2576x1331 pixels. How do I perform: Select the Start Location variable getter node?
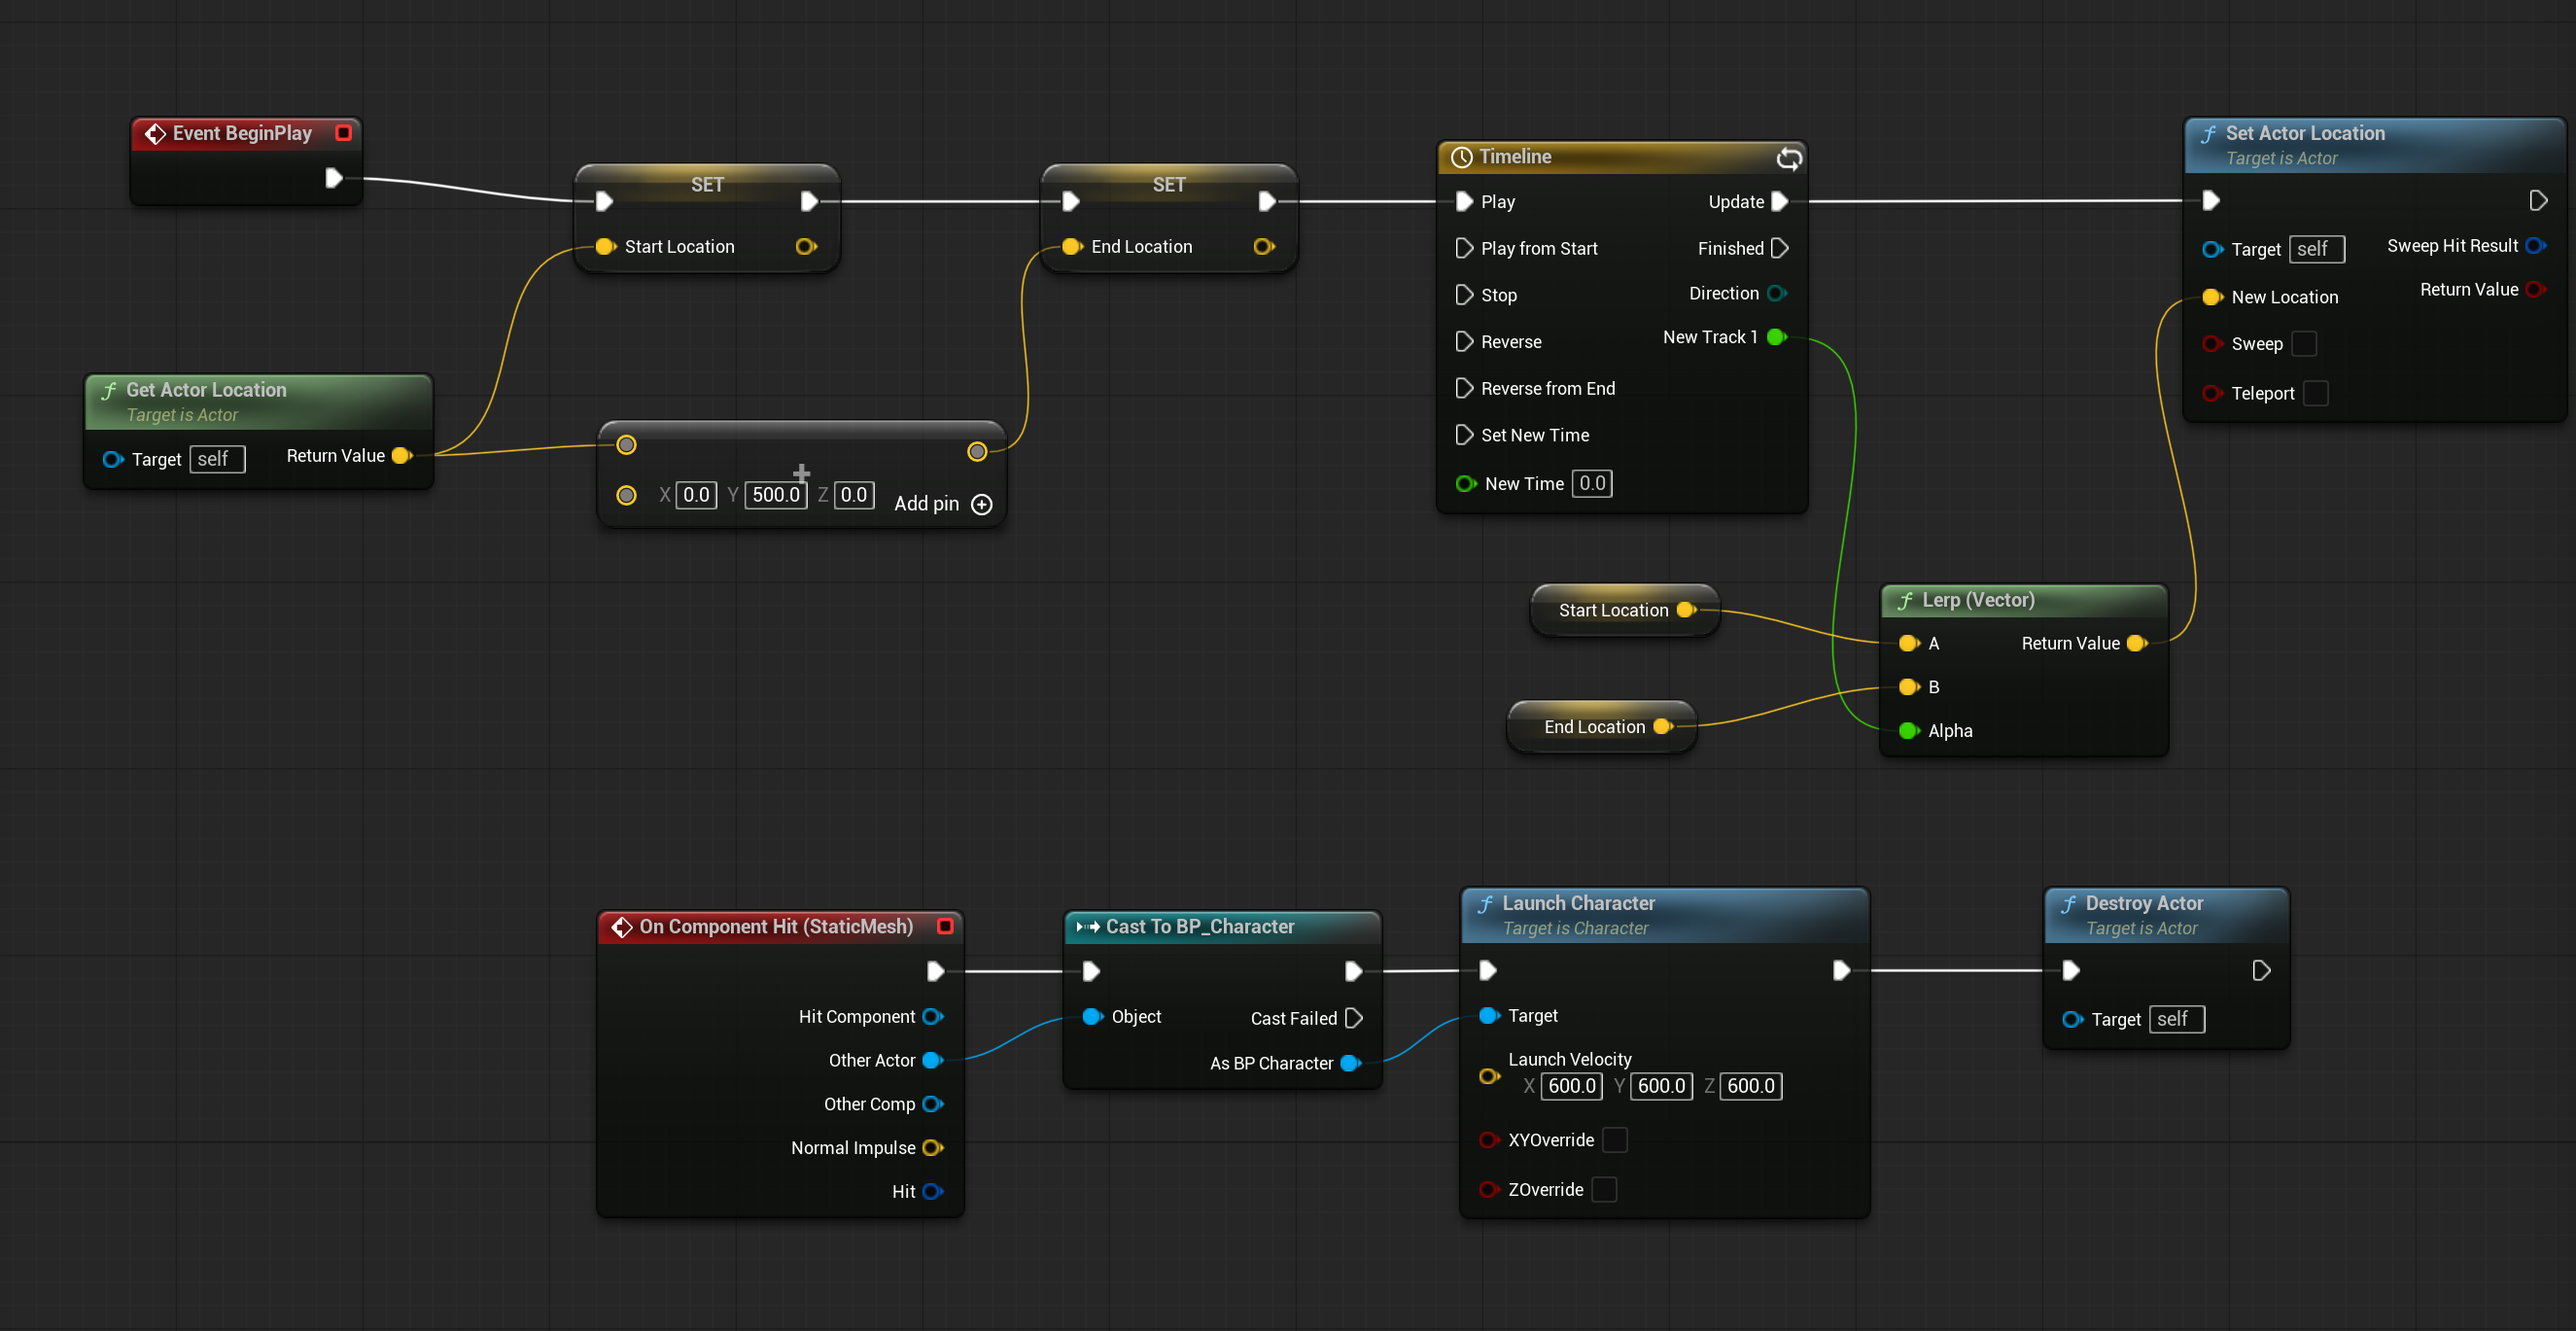(1625, 610)
